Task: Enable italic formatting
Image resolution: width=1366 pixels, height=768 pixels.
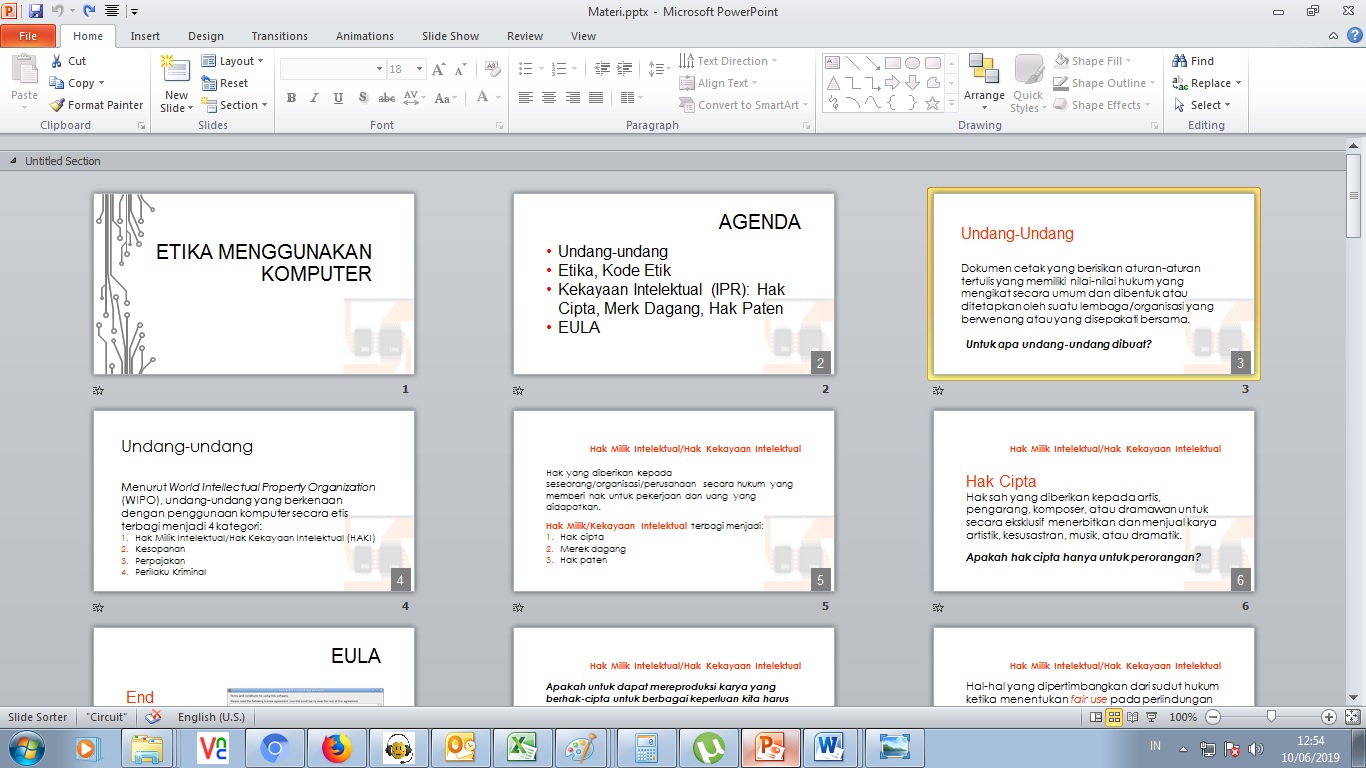Action: pyautogui.click(x=313, y=98)
